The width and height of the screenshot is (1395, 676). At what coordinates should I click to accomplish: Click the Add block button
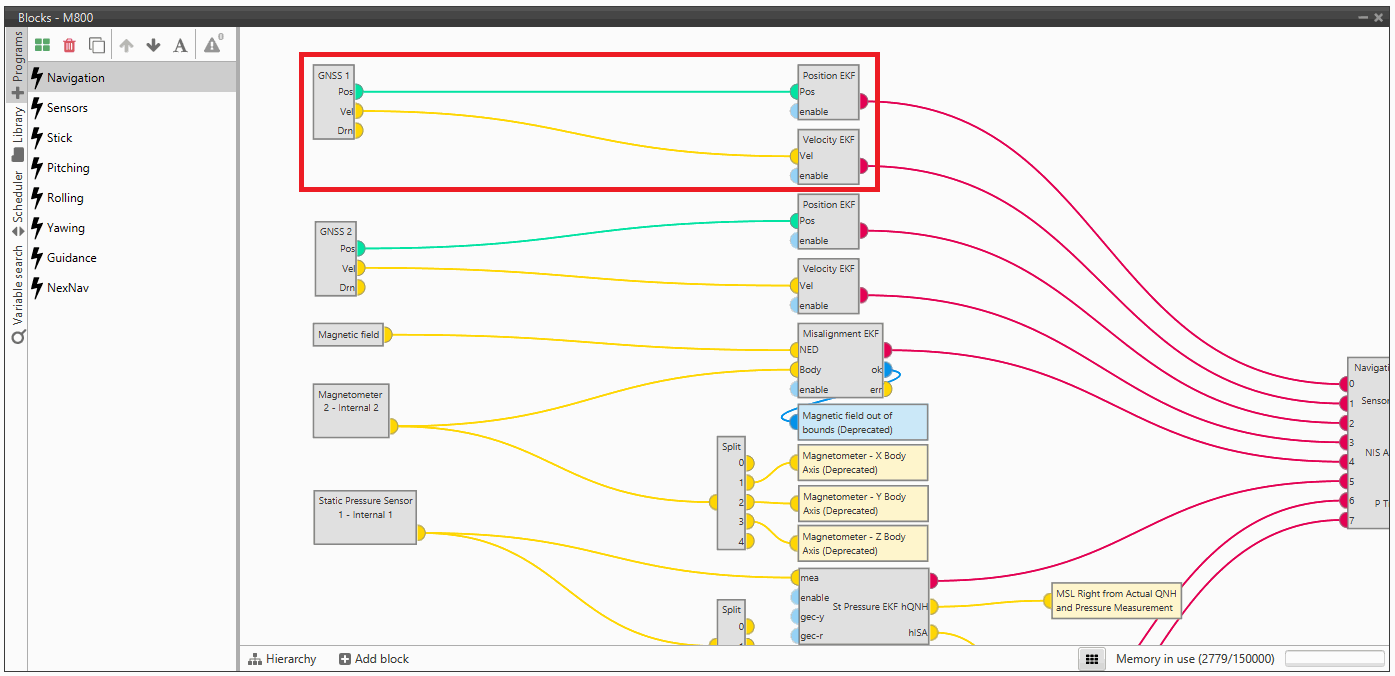tap(374, 659)
